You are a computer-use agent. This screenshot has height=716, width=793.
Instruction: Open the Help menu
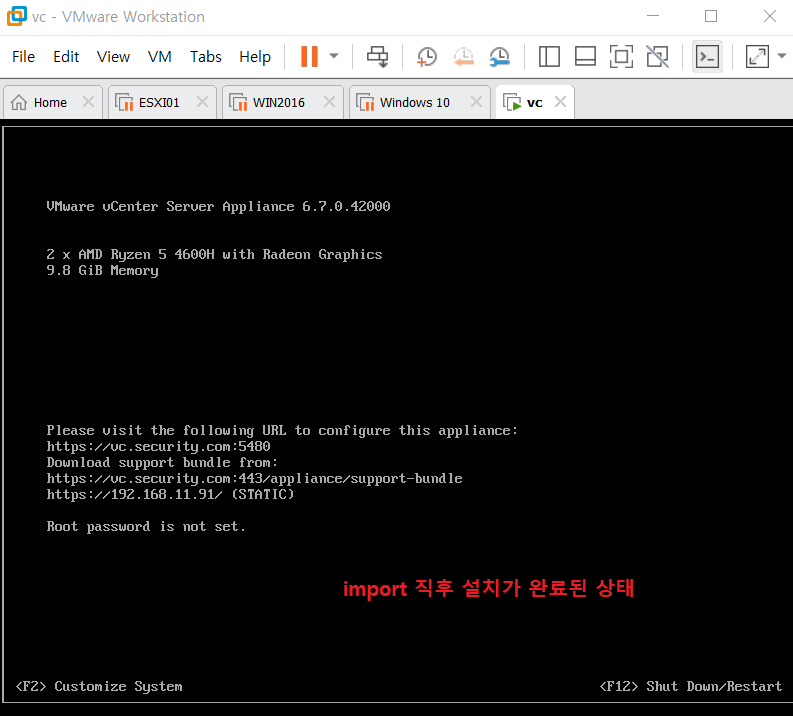255,57
